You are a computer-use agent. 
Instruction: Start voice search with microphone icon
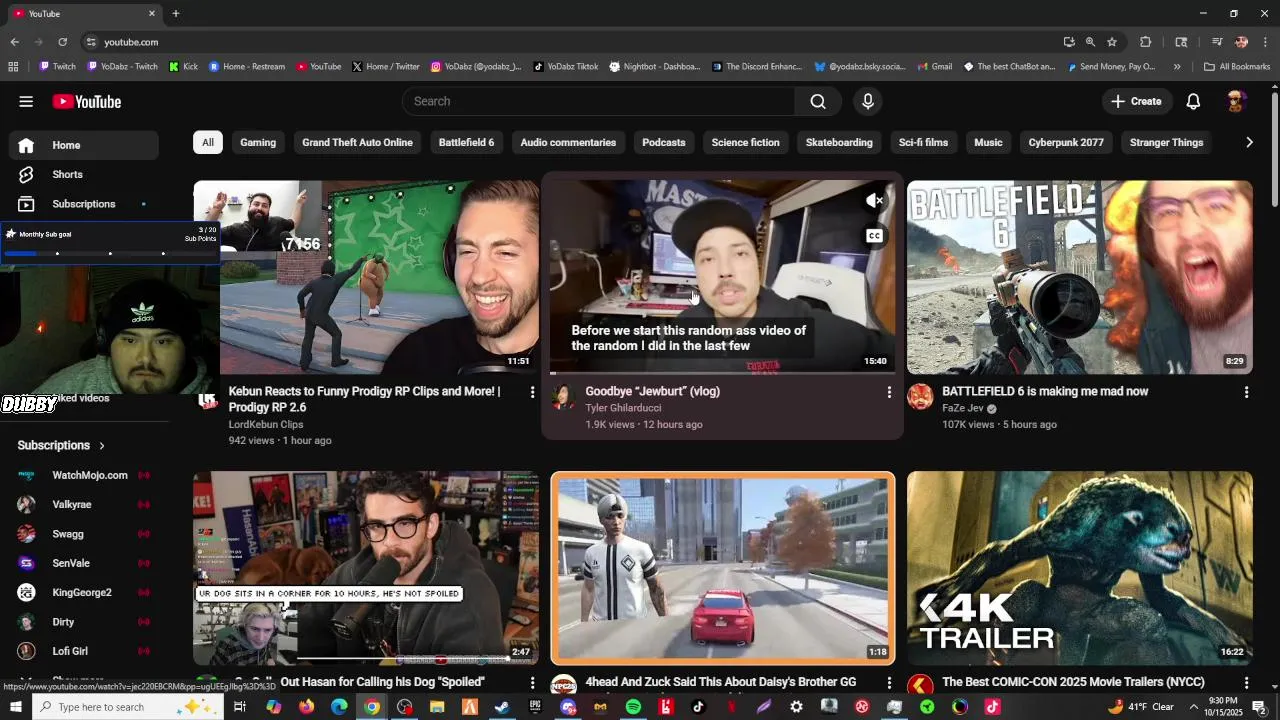coord(868,101)
